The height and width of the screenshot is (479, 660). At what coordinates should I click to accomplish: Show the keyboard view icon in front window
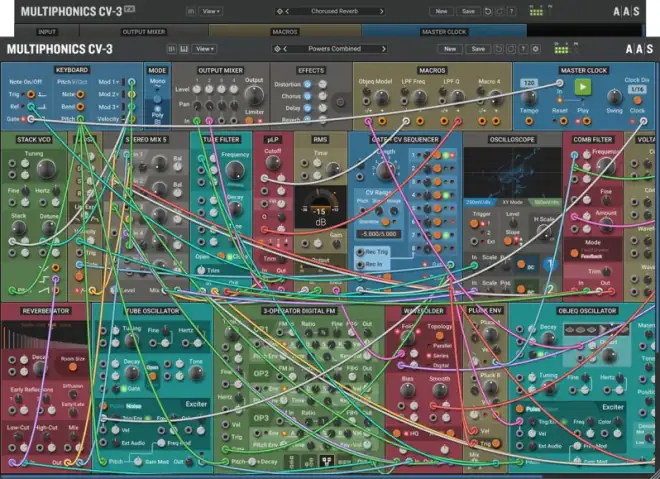click(x=184, y=49)
